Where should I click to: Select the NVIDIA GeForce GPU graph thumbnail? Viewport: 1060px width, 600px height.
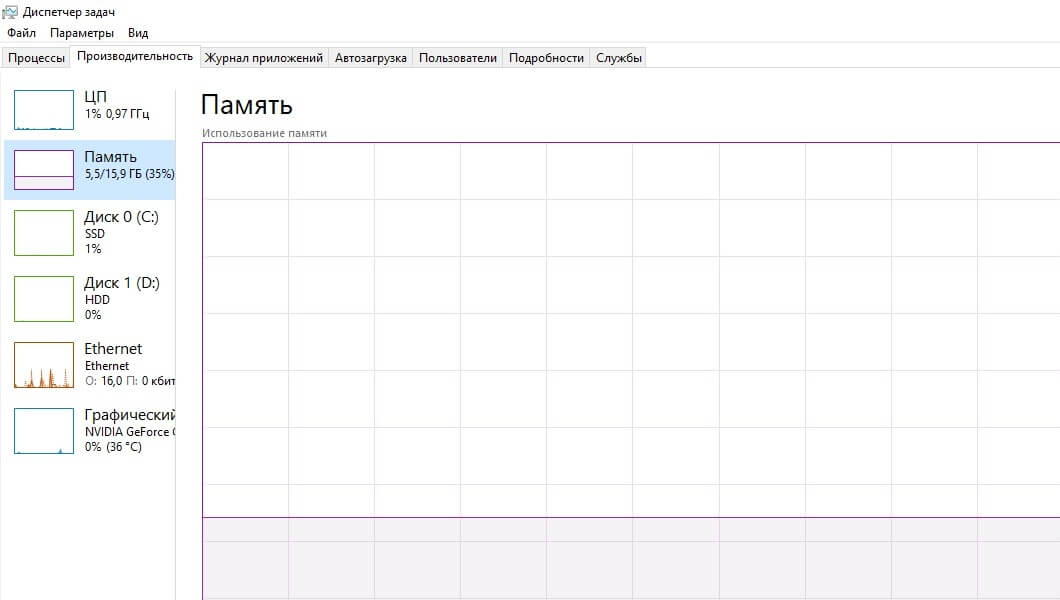pyautogui.click(x=44, y=430)
